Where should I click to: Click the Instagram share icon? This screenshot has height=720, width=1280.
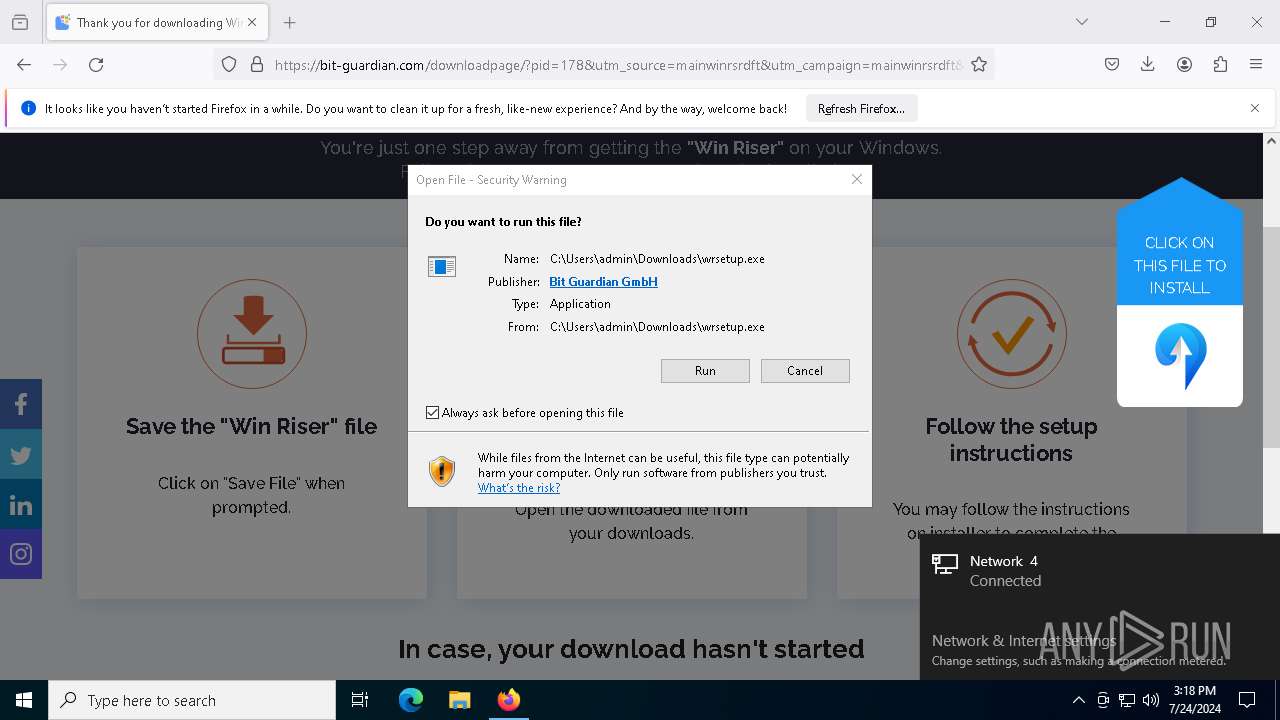pos(21,554)
